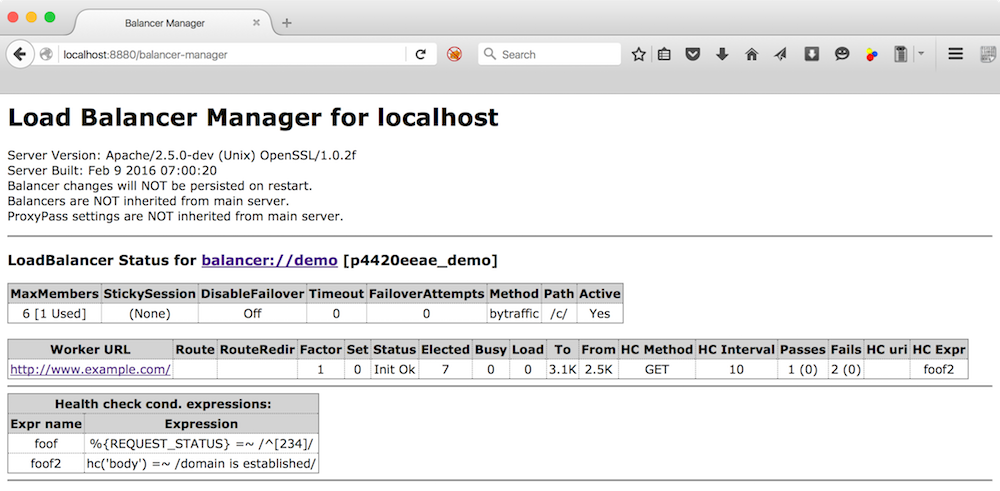
Task: Expand the dropdown arrow beside clipboard icon
Action: 921,54
